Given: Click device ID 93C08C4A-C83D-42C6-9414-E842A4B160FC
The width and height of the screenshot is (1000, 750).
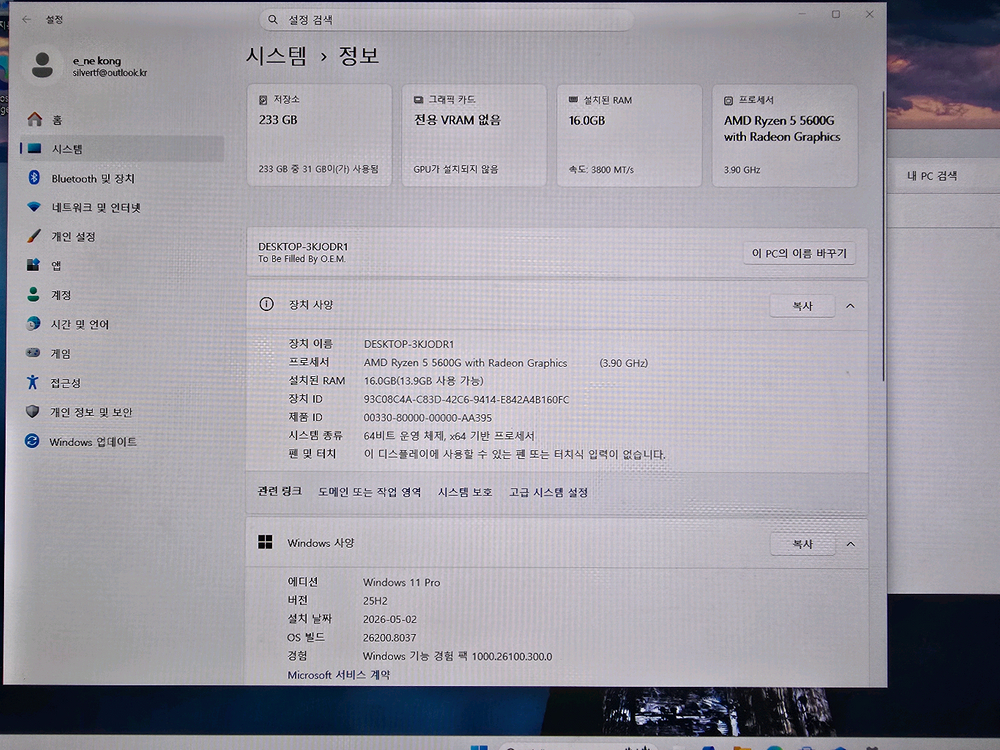Looking at the screenshot, I should pos(466,399).
